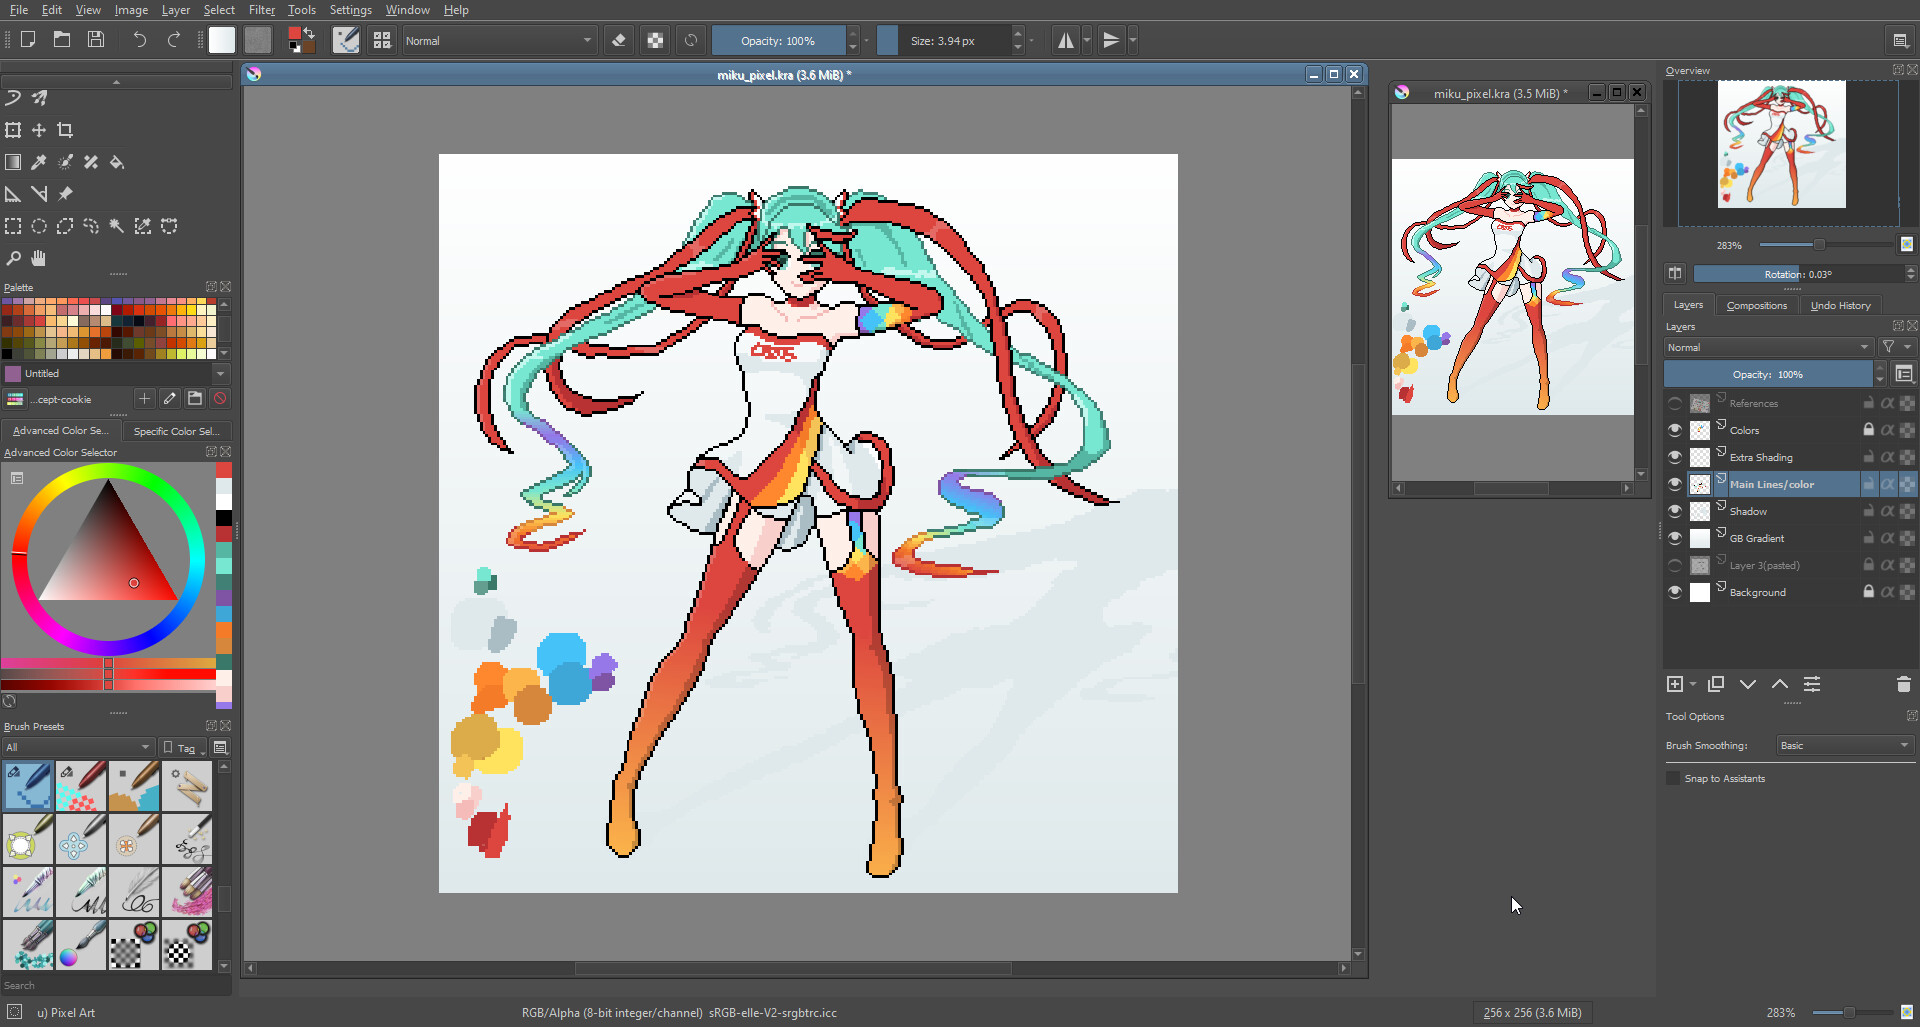Image resolution: width=1920 pixels, height=1027 pixels.
Task: Toggle horizontal mirror mode
Action: click(1066, 40)
